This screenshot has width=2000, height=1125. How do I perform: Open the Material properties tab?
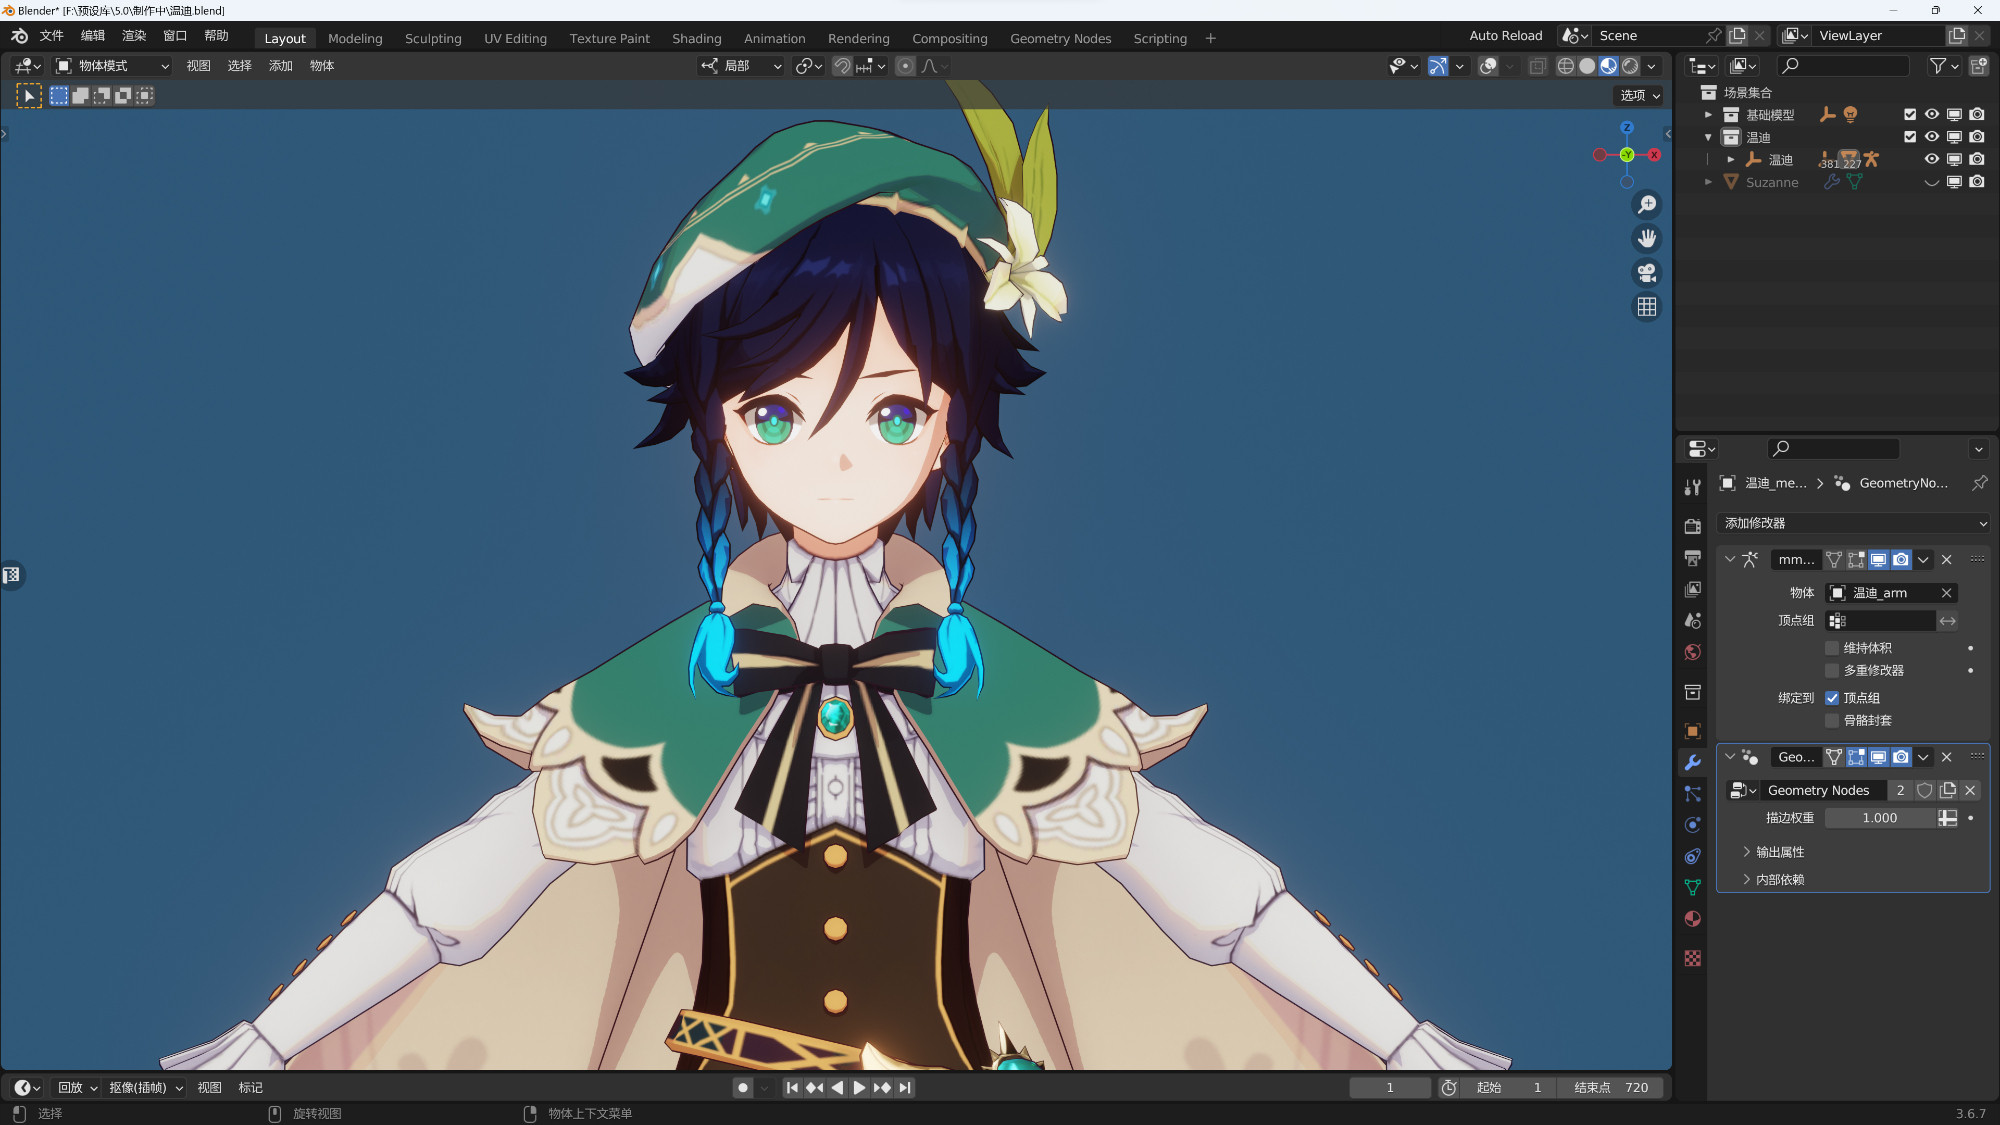tap(1692, 919)
